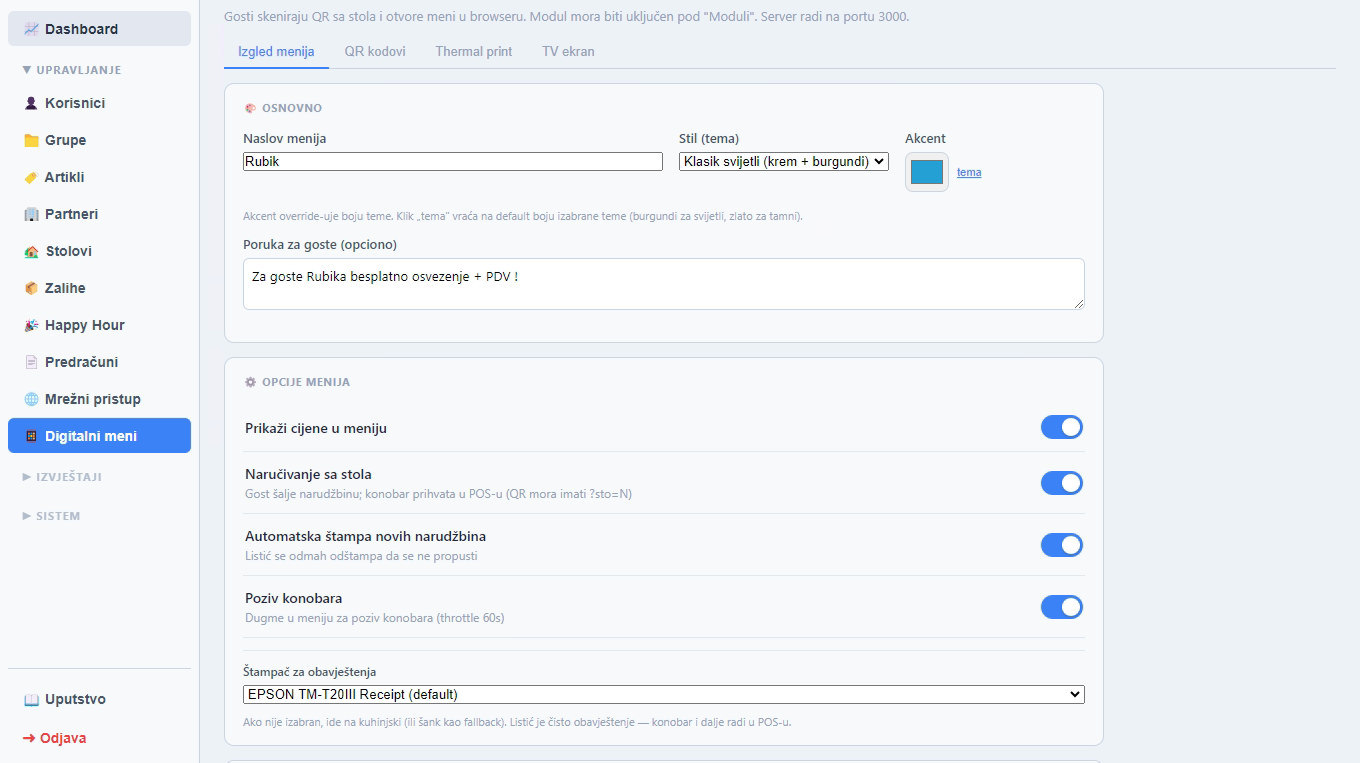Open the blue Akcent color swatch
Viewport: 1360px width, 763px height.
coord(927,172)
